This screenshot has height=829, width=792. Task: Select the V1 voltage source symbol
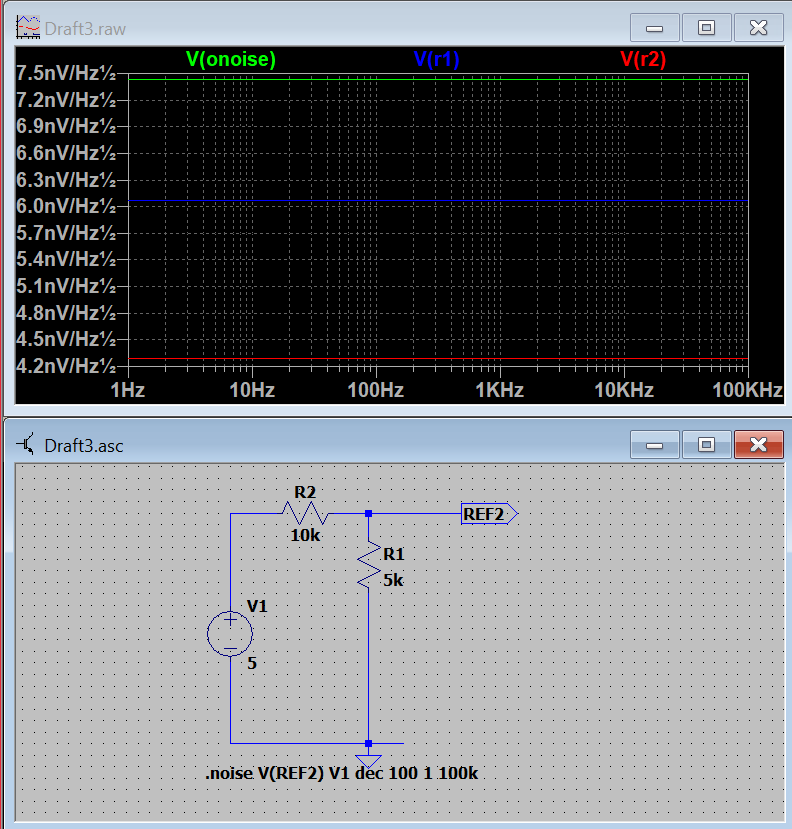click(230, 634)
